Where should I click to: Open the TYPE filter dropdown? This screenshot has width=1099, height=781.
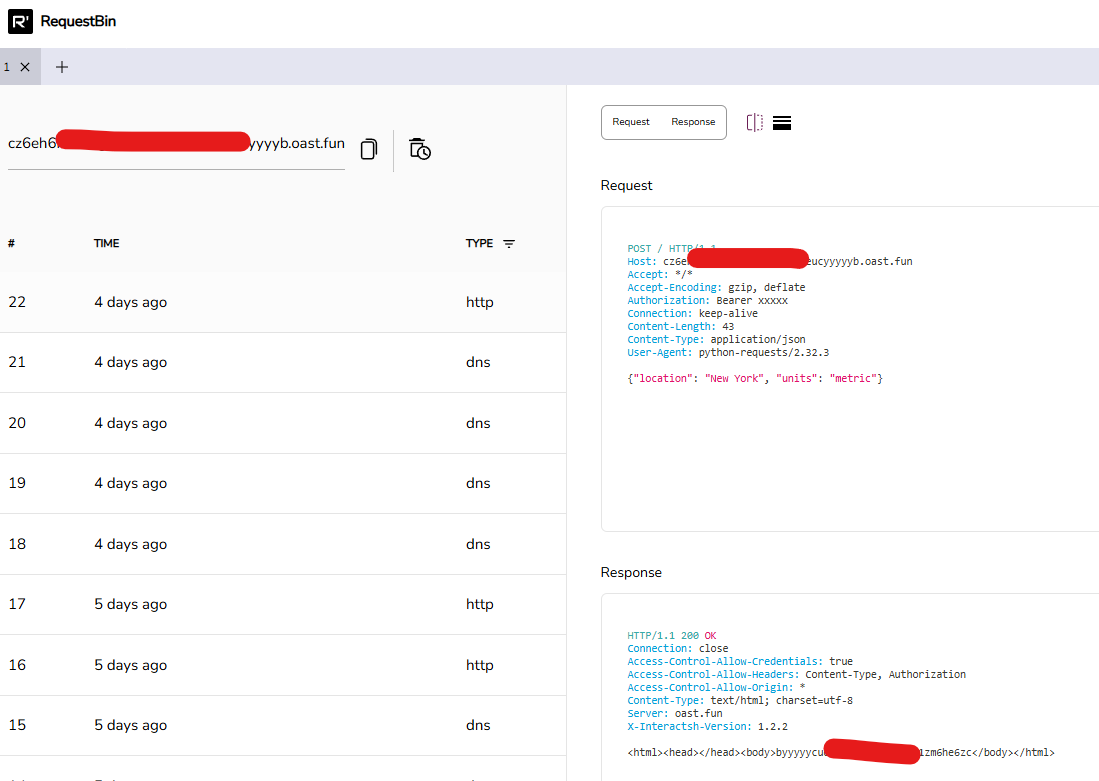point(510,243)
